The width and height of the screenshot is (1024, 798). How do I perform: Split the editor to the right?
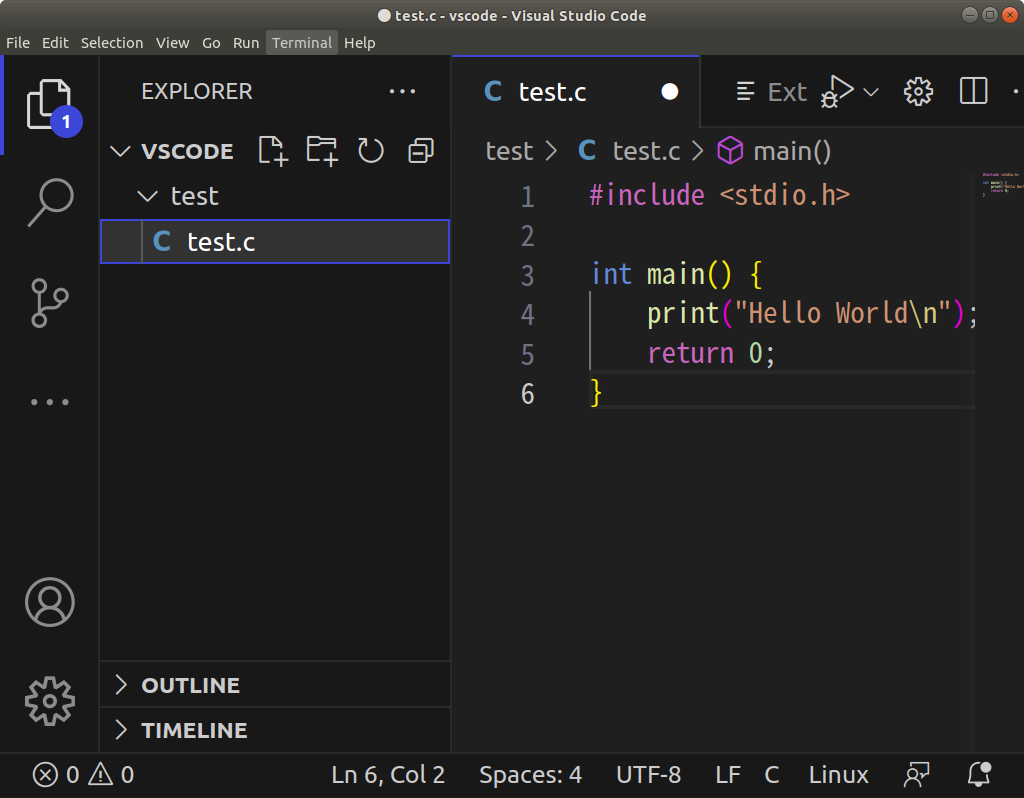click(973, 91)
